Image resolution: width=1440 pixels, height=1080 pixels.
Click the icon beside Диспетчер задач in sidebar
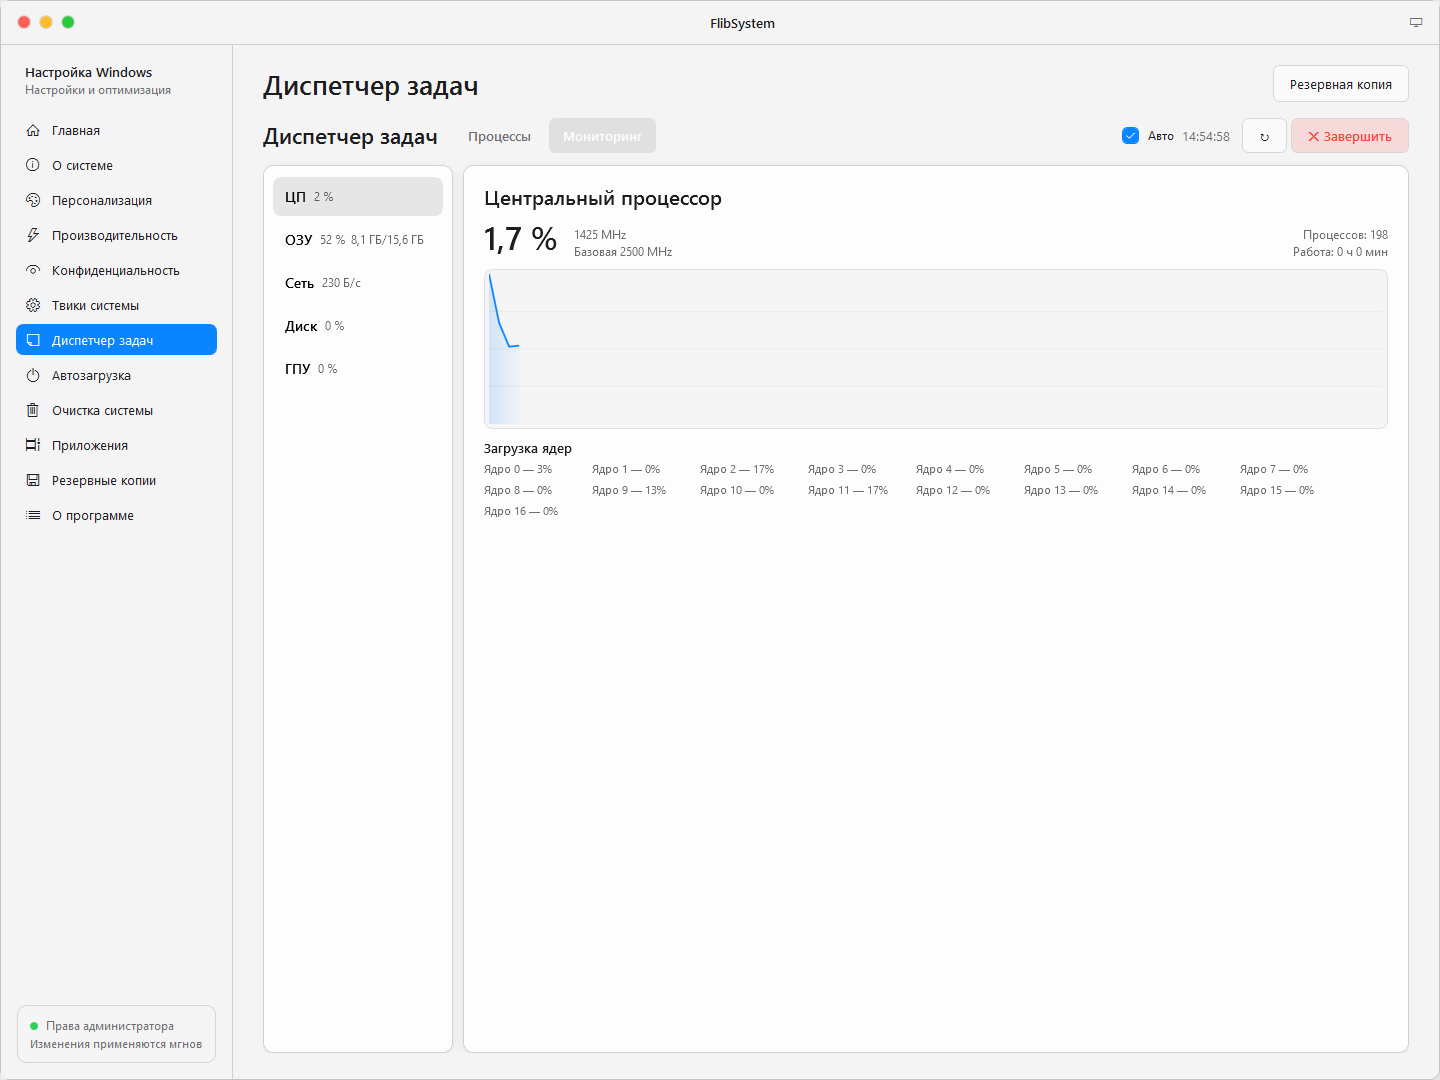(33, 341)
